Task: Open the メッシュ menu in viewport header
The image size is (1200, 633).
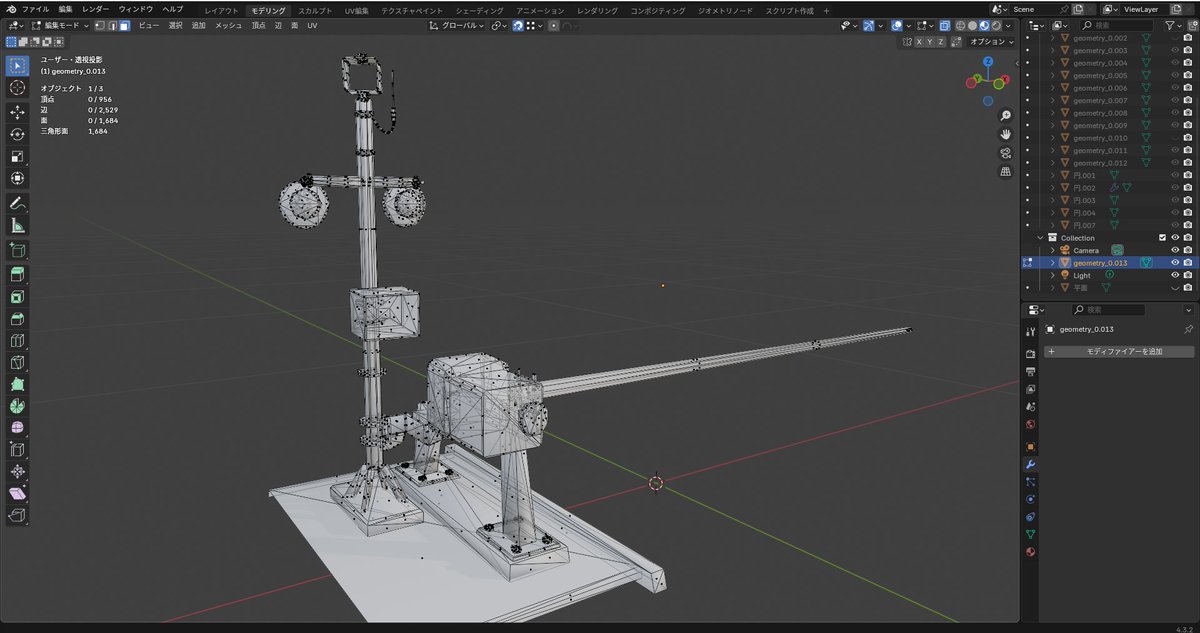Action: click(229, 25)
